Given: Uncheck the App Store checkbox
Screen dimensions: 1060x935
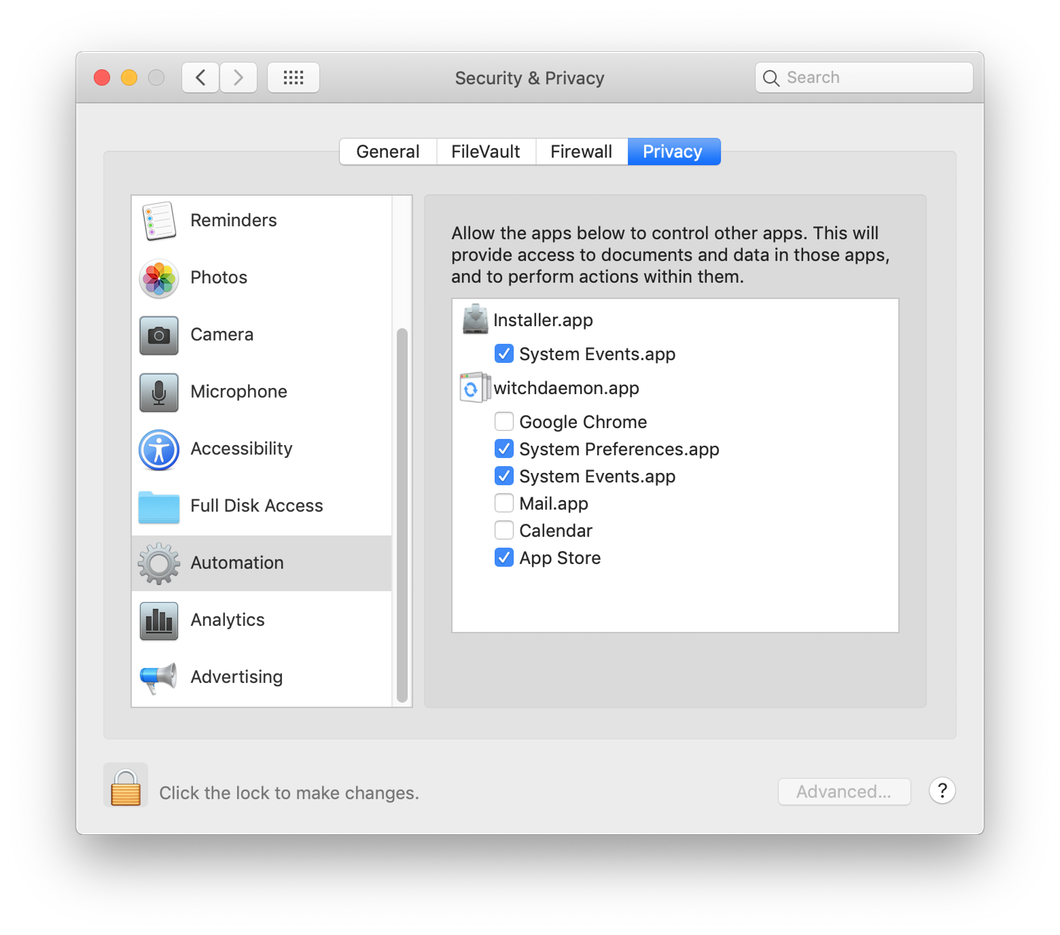Looking at the screenshot, I should click(x=504, y=557).
